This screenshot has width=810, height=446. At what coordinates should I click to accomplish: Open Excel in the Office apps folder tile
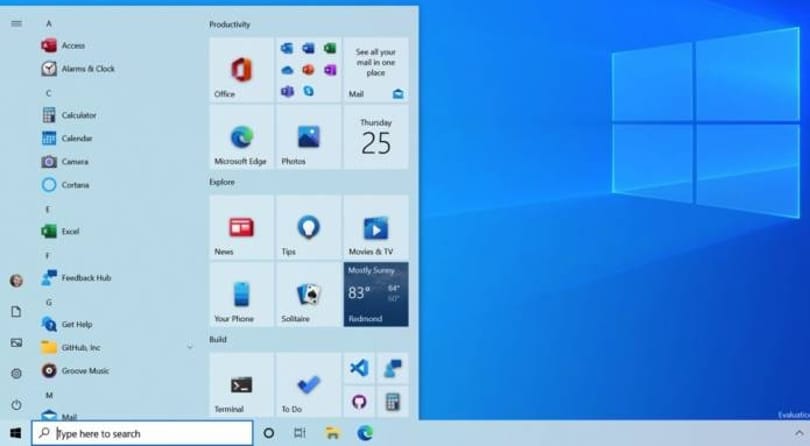pyautogui.click(x=330, y=49)
